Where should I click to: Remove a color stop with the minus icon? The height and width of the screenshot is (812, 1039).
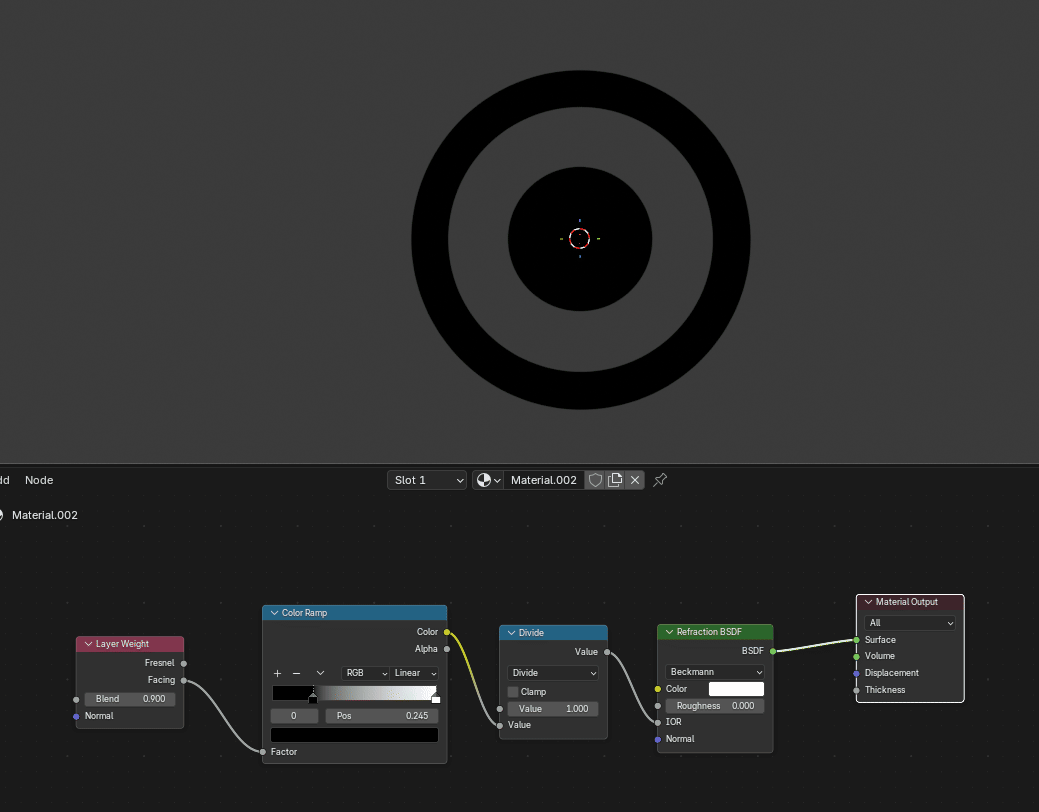(x=296, y=673)
